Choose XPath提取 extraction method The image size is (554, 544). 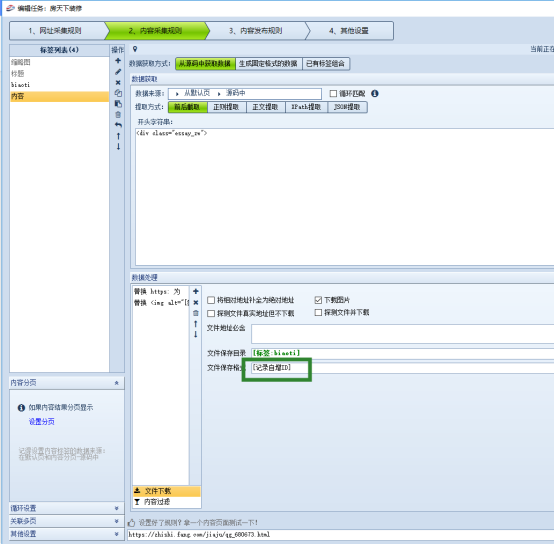point(306,107)
